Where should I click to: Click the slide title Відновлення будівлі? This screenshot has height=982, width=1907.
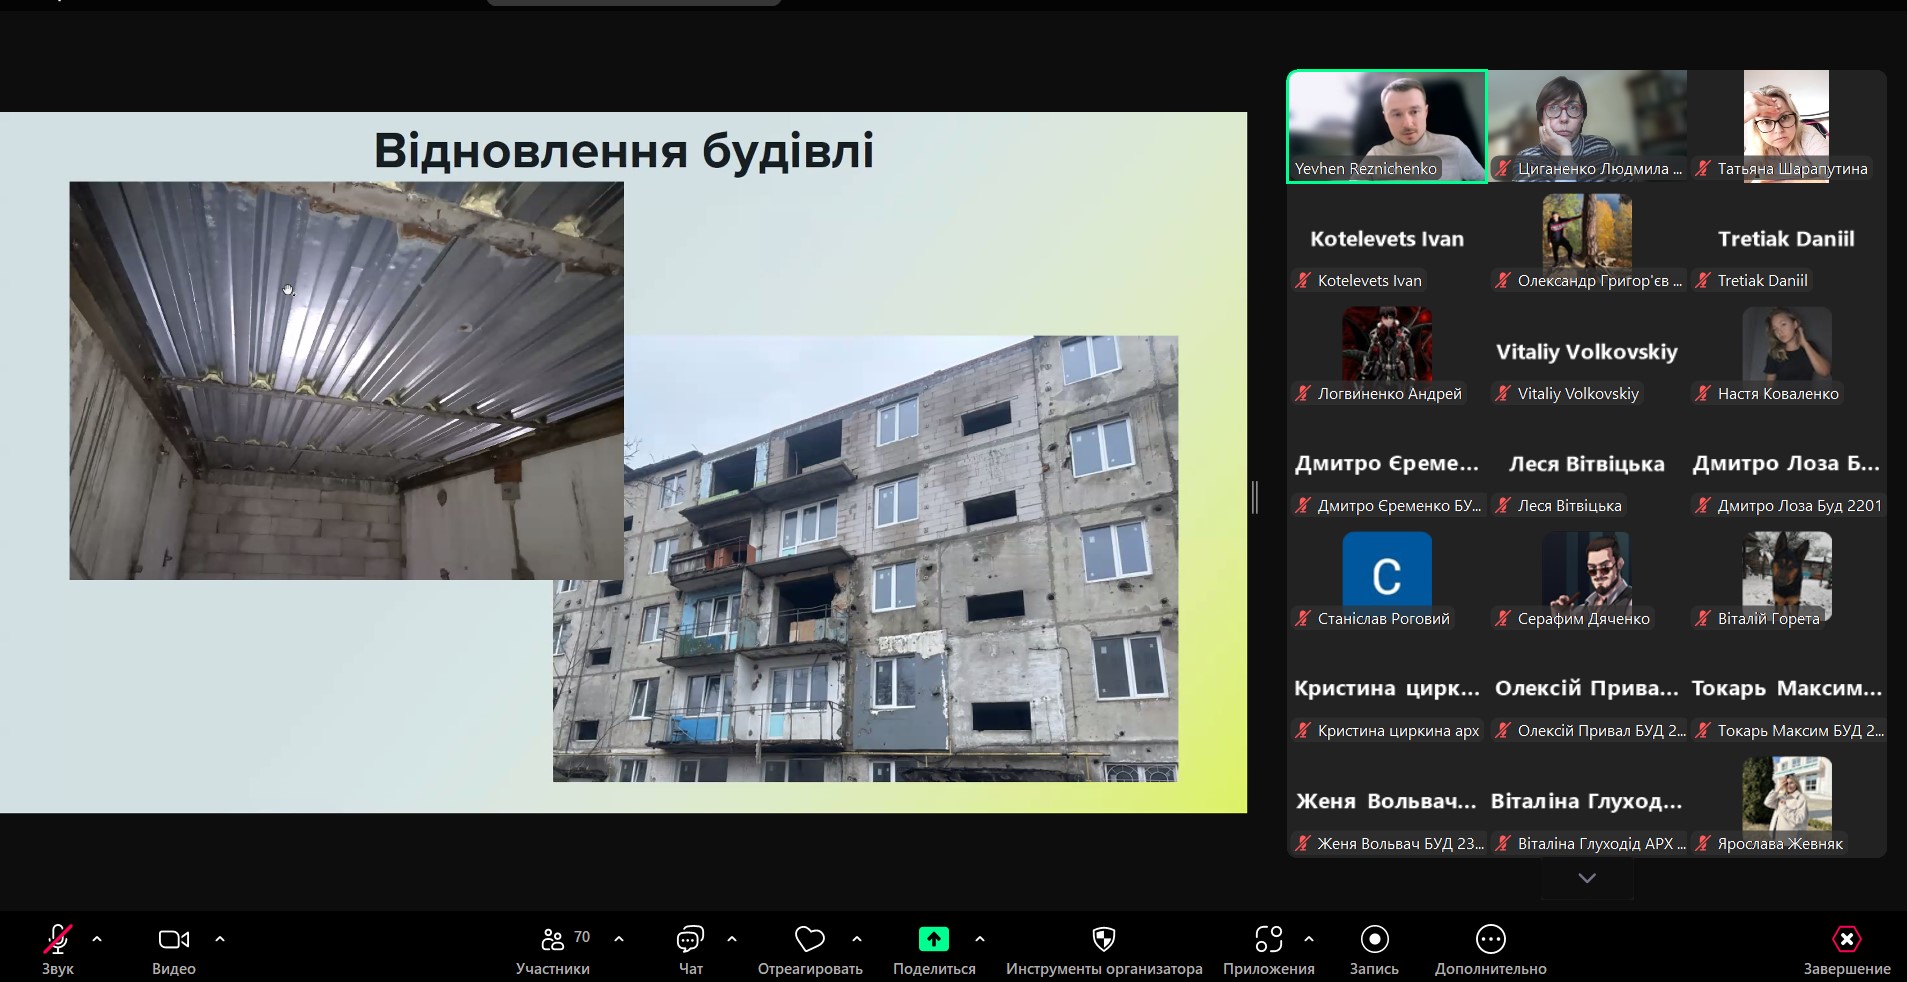[624, 151]
